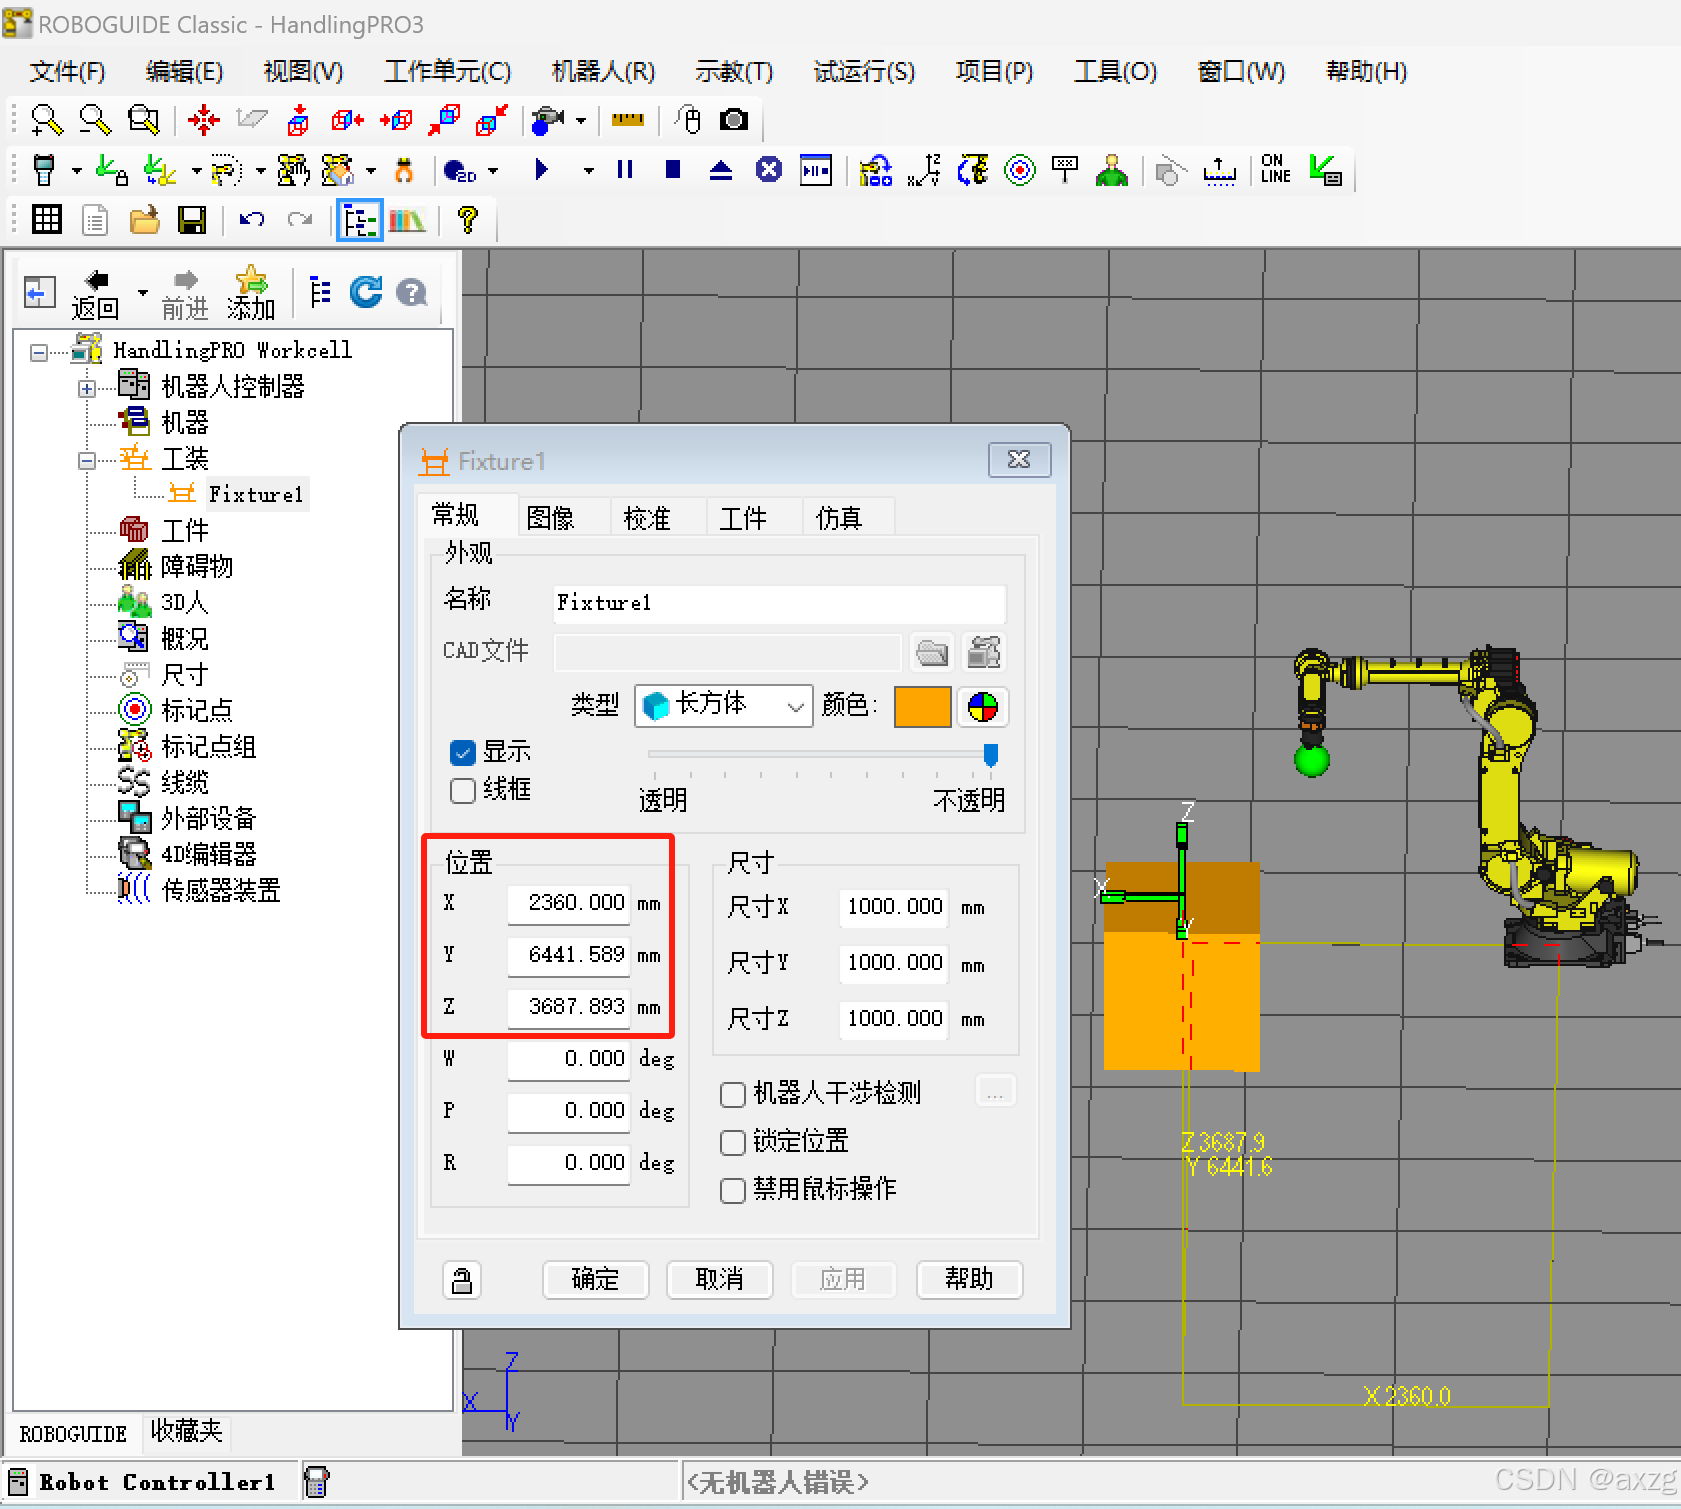Check the 锁定位置 checkbox
1681x1509 pixels.
[733, 1142]
